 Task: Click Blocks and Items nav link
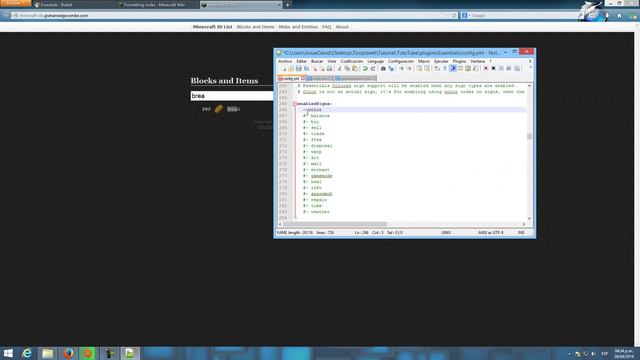[256, 27]
